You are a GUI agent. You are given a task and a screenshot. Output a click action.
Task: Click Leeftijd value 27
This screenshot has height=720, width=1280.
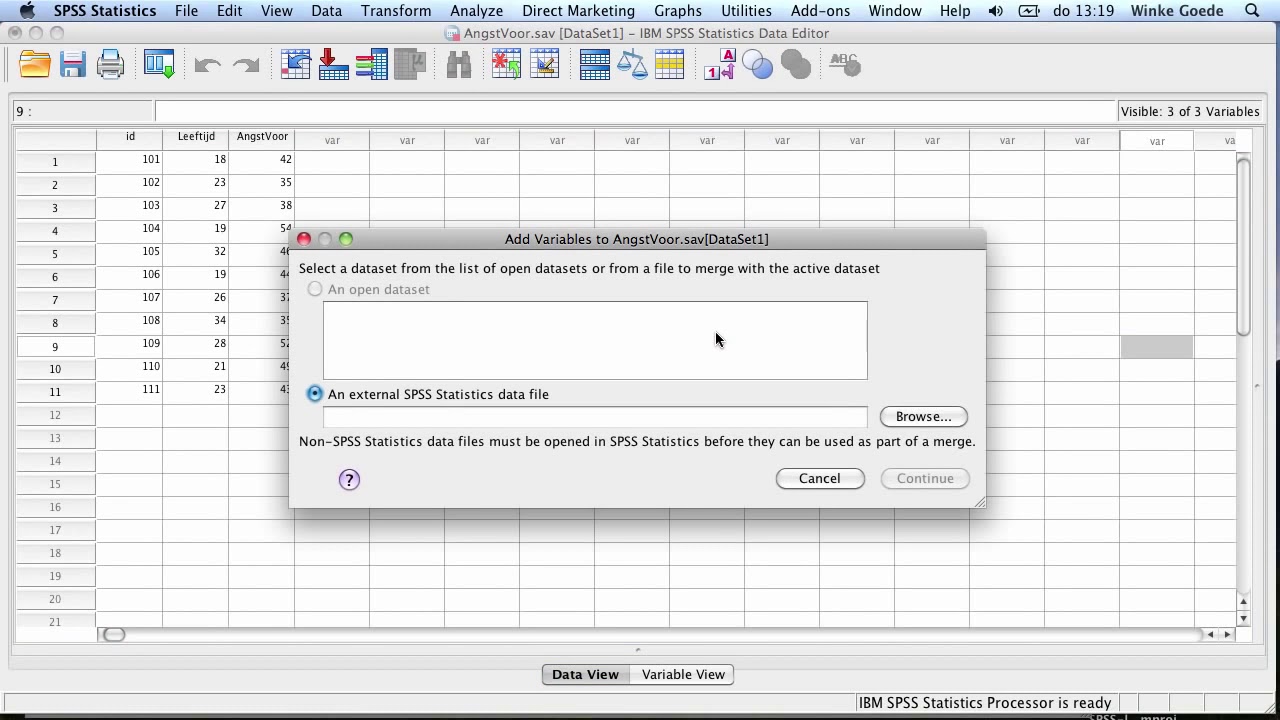point(196,206)
